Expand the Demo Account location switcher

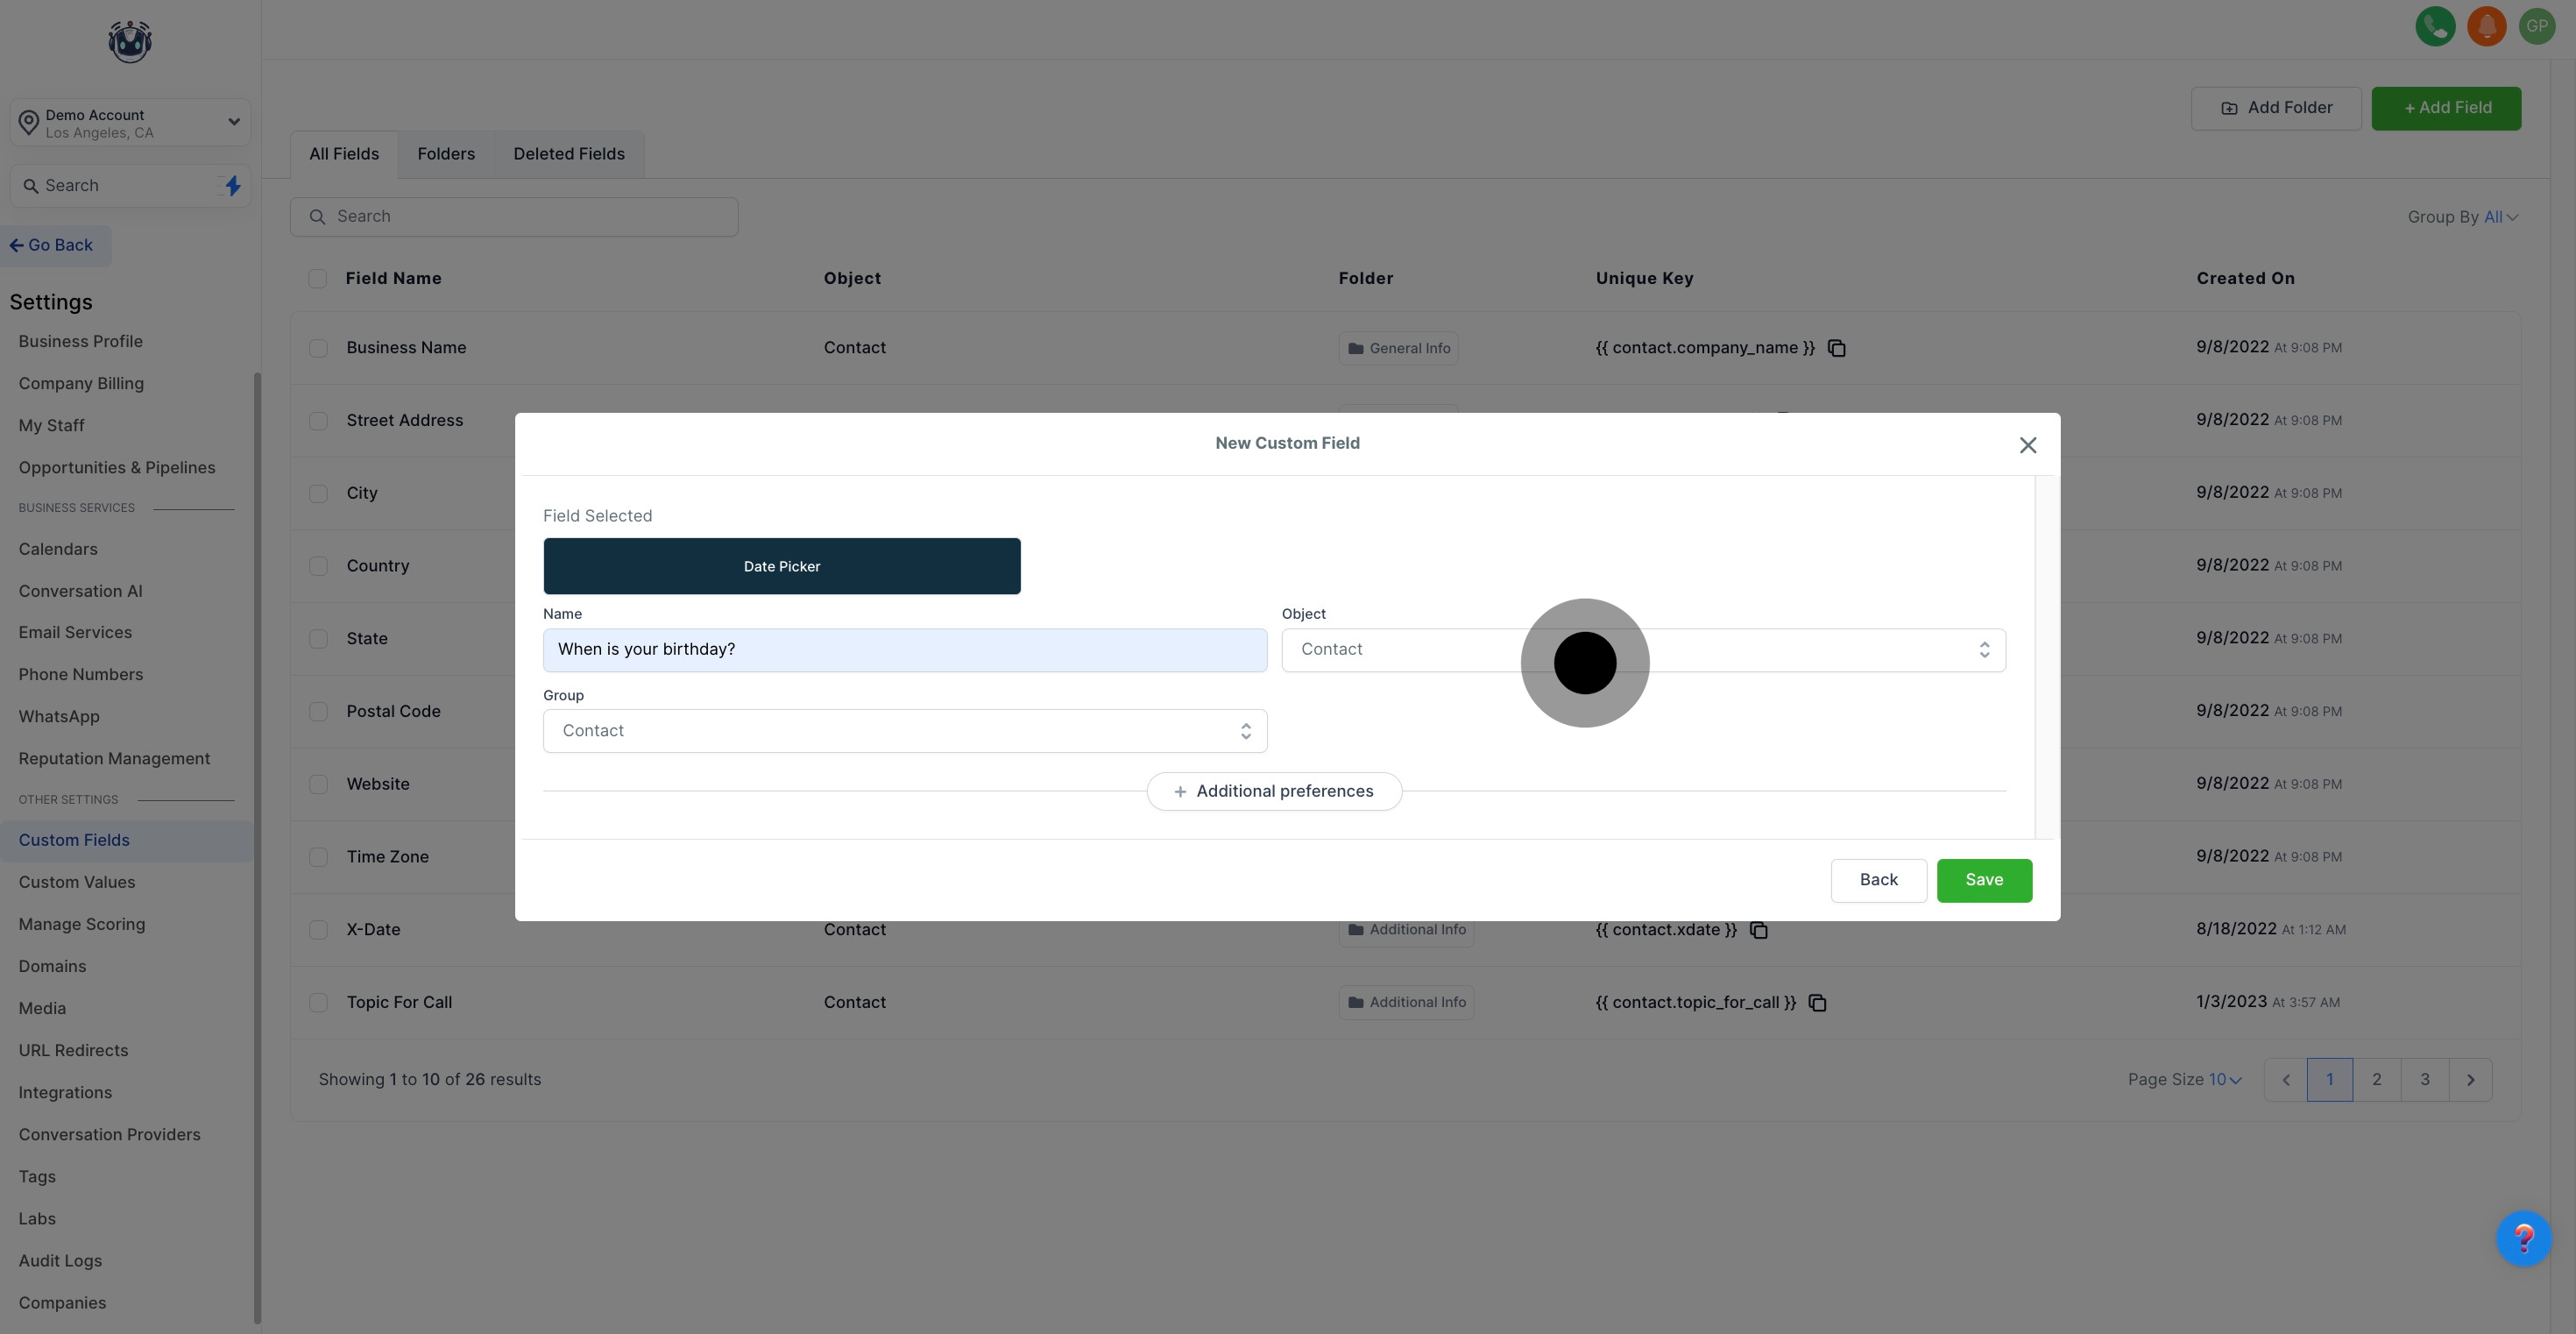coord(234,121)
